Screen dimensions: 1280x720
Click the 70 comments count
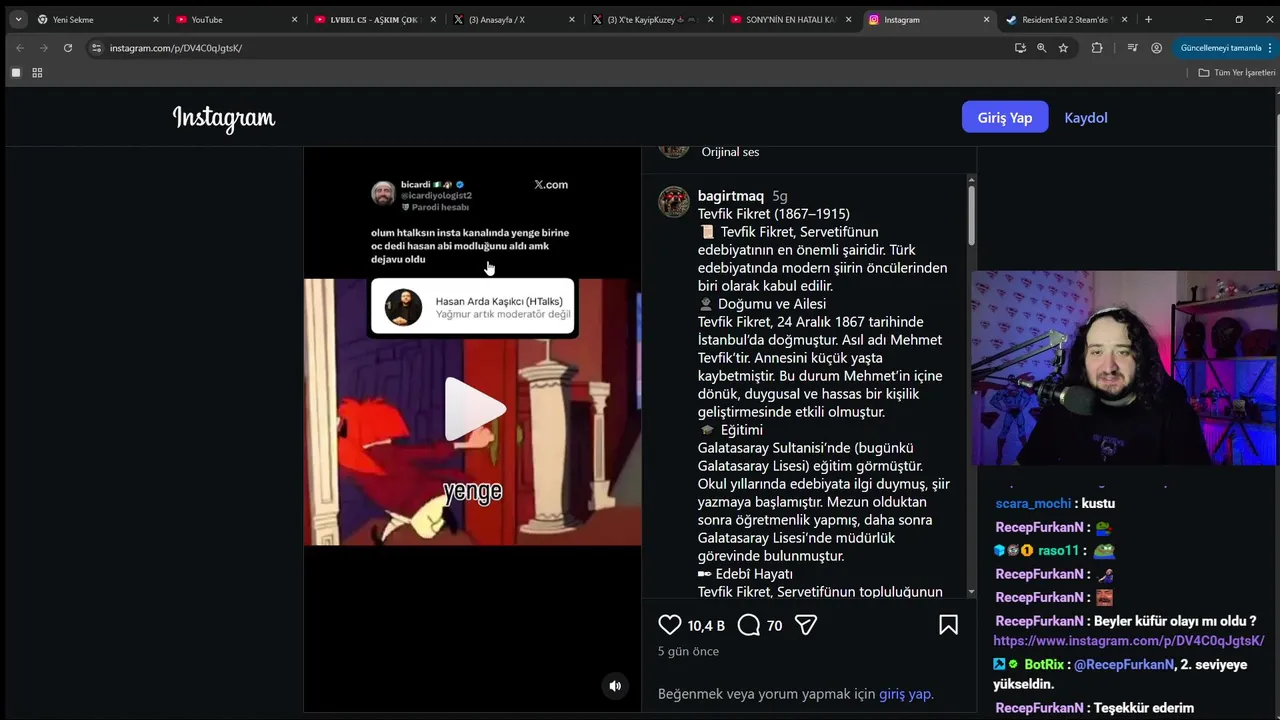point(774,626)
